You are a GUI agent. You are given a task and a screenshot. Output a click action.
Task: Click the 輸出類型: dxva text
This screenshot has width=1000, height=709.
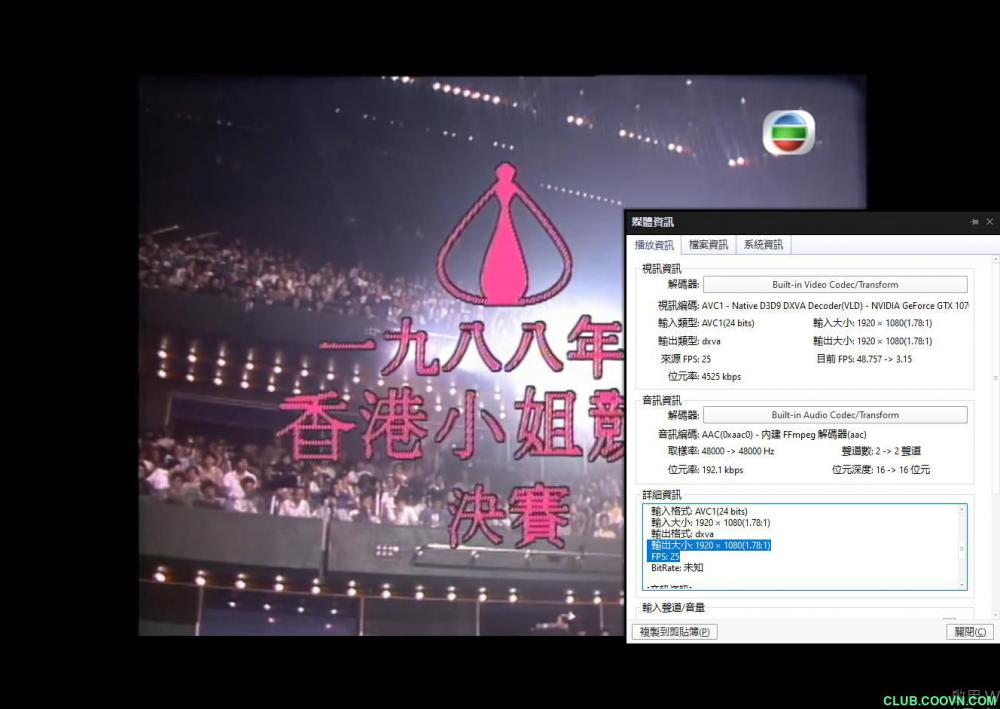pos(689,341)
